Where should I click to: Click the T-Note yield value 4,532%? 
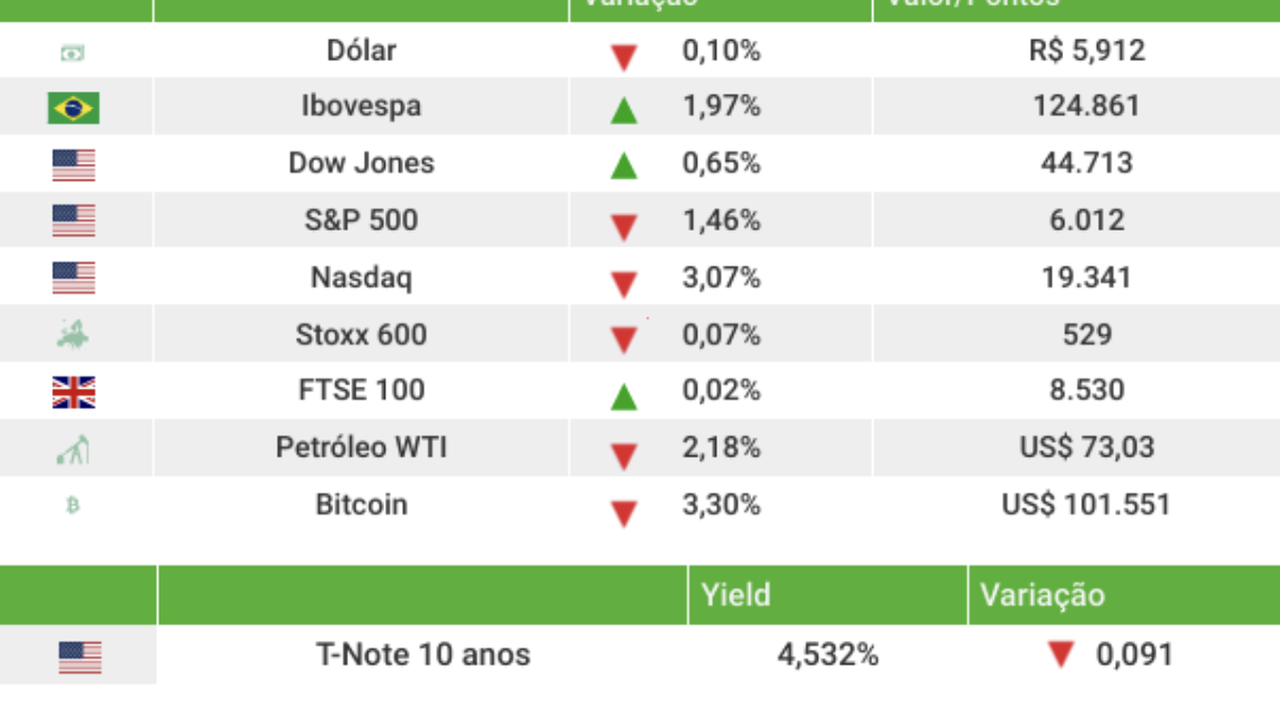point(828,655)
